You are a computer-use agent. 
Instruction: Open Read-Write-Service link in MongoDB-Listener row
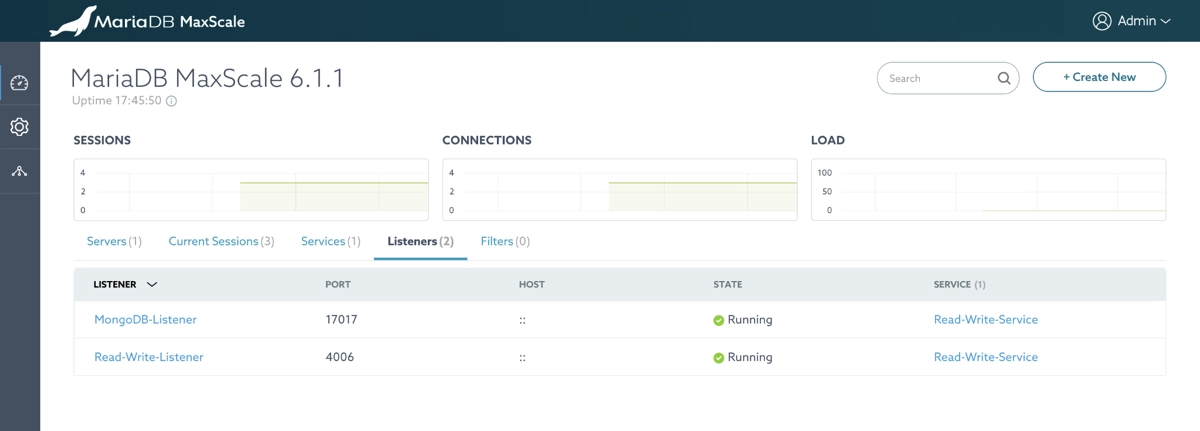pyautogui.click(x=985, y=320)
